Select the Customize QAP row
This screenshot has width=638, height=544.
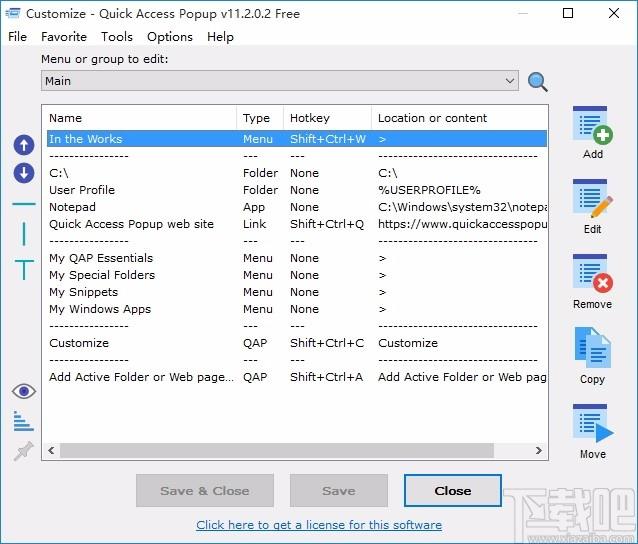click(297, 343)
